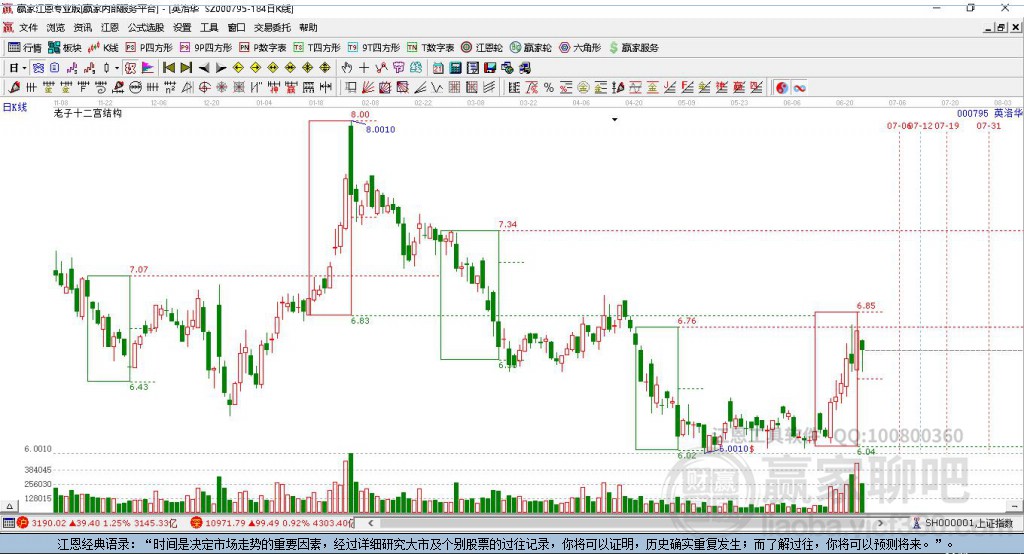The height and width of the screenshot is (554, 1024).
Task: Open the 设置 menu
Action: tap(182, 27)
